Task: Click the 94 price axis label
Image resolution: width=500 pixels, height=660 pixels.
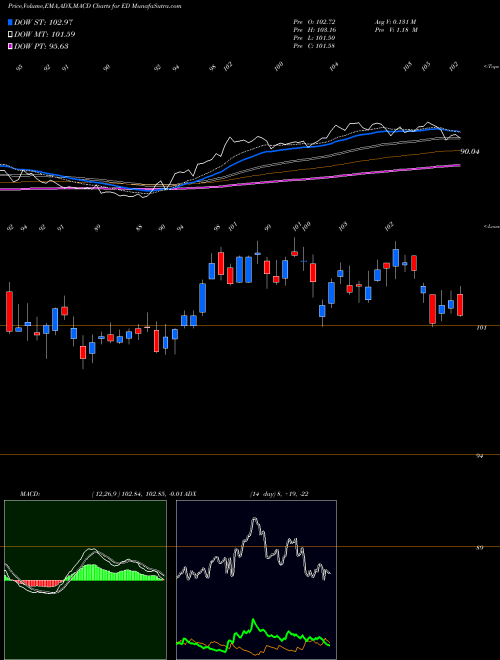Action: click(479, 456)
